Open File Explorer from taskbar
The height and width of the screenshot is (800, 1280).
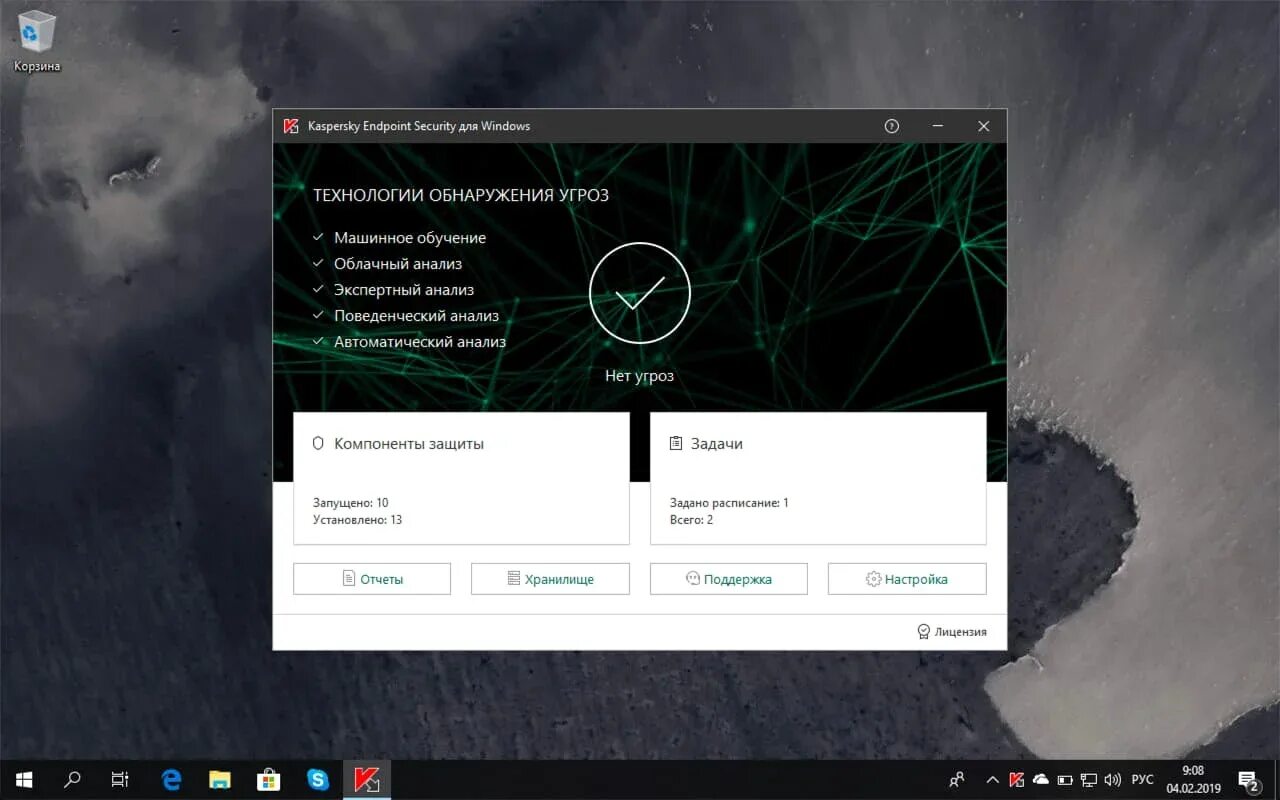pos(220,779)
